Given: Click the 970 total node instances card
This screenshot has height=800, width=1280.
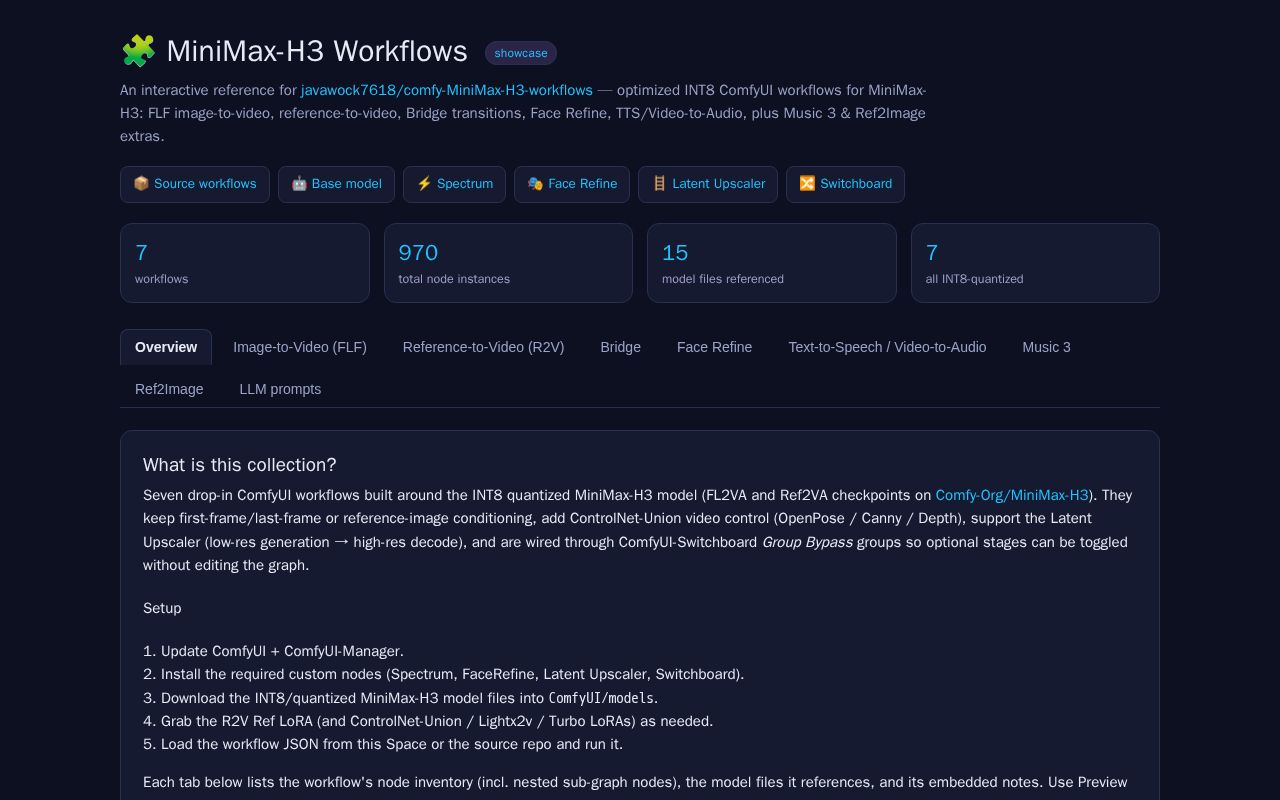Looking at the screenshot, I should pos(508,263).
